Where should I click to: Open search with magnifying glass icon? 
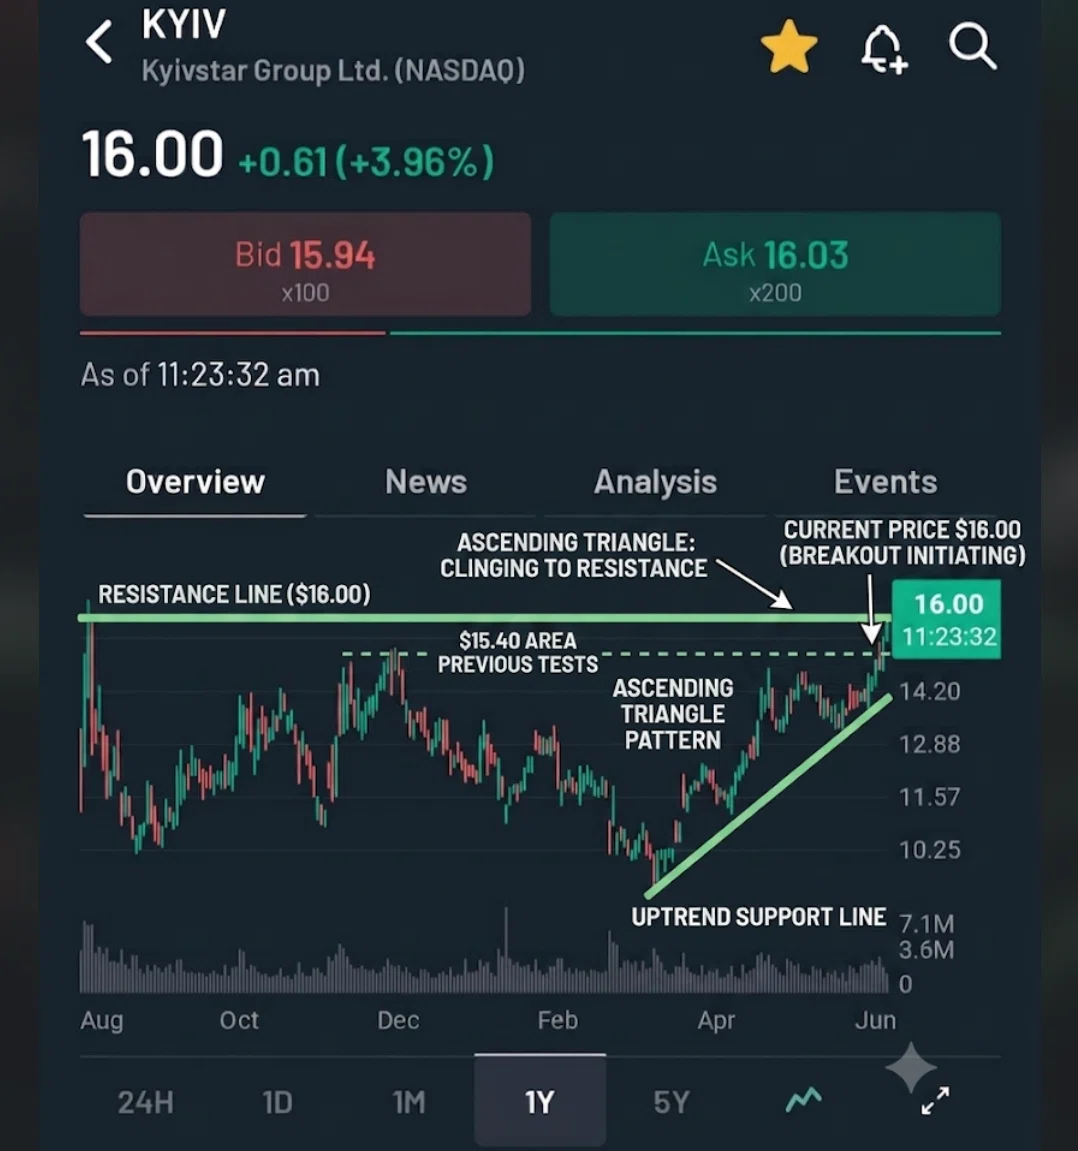pyautogui.click(x=972, y=46)
